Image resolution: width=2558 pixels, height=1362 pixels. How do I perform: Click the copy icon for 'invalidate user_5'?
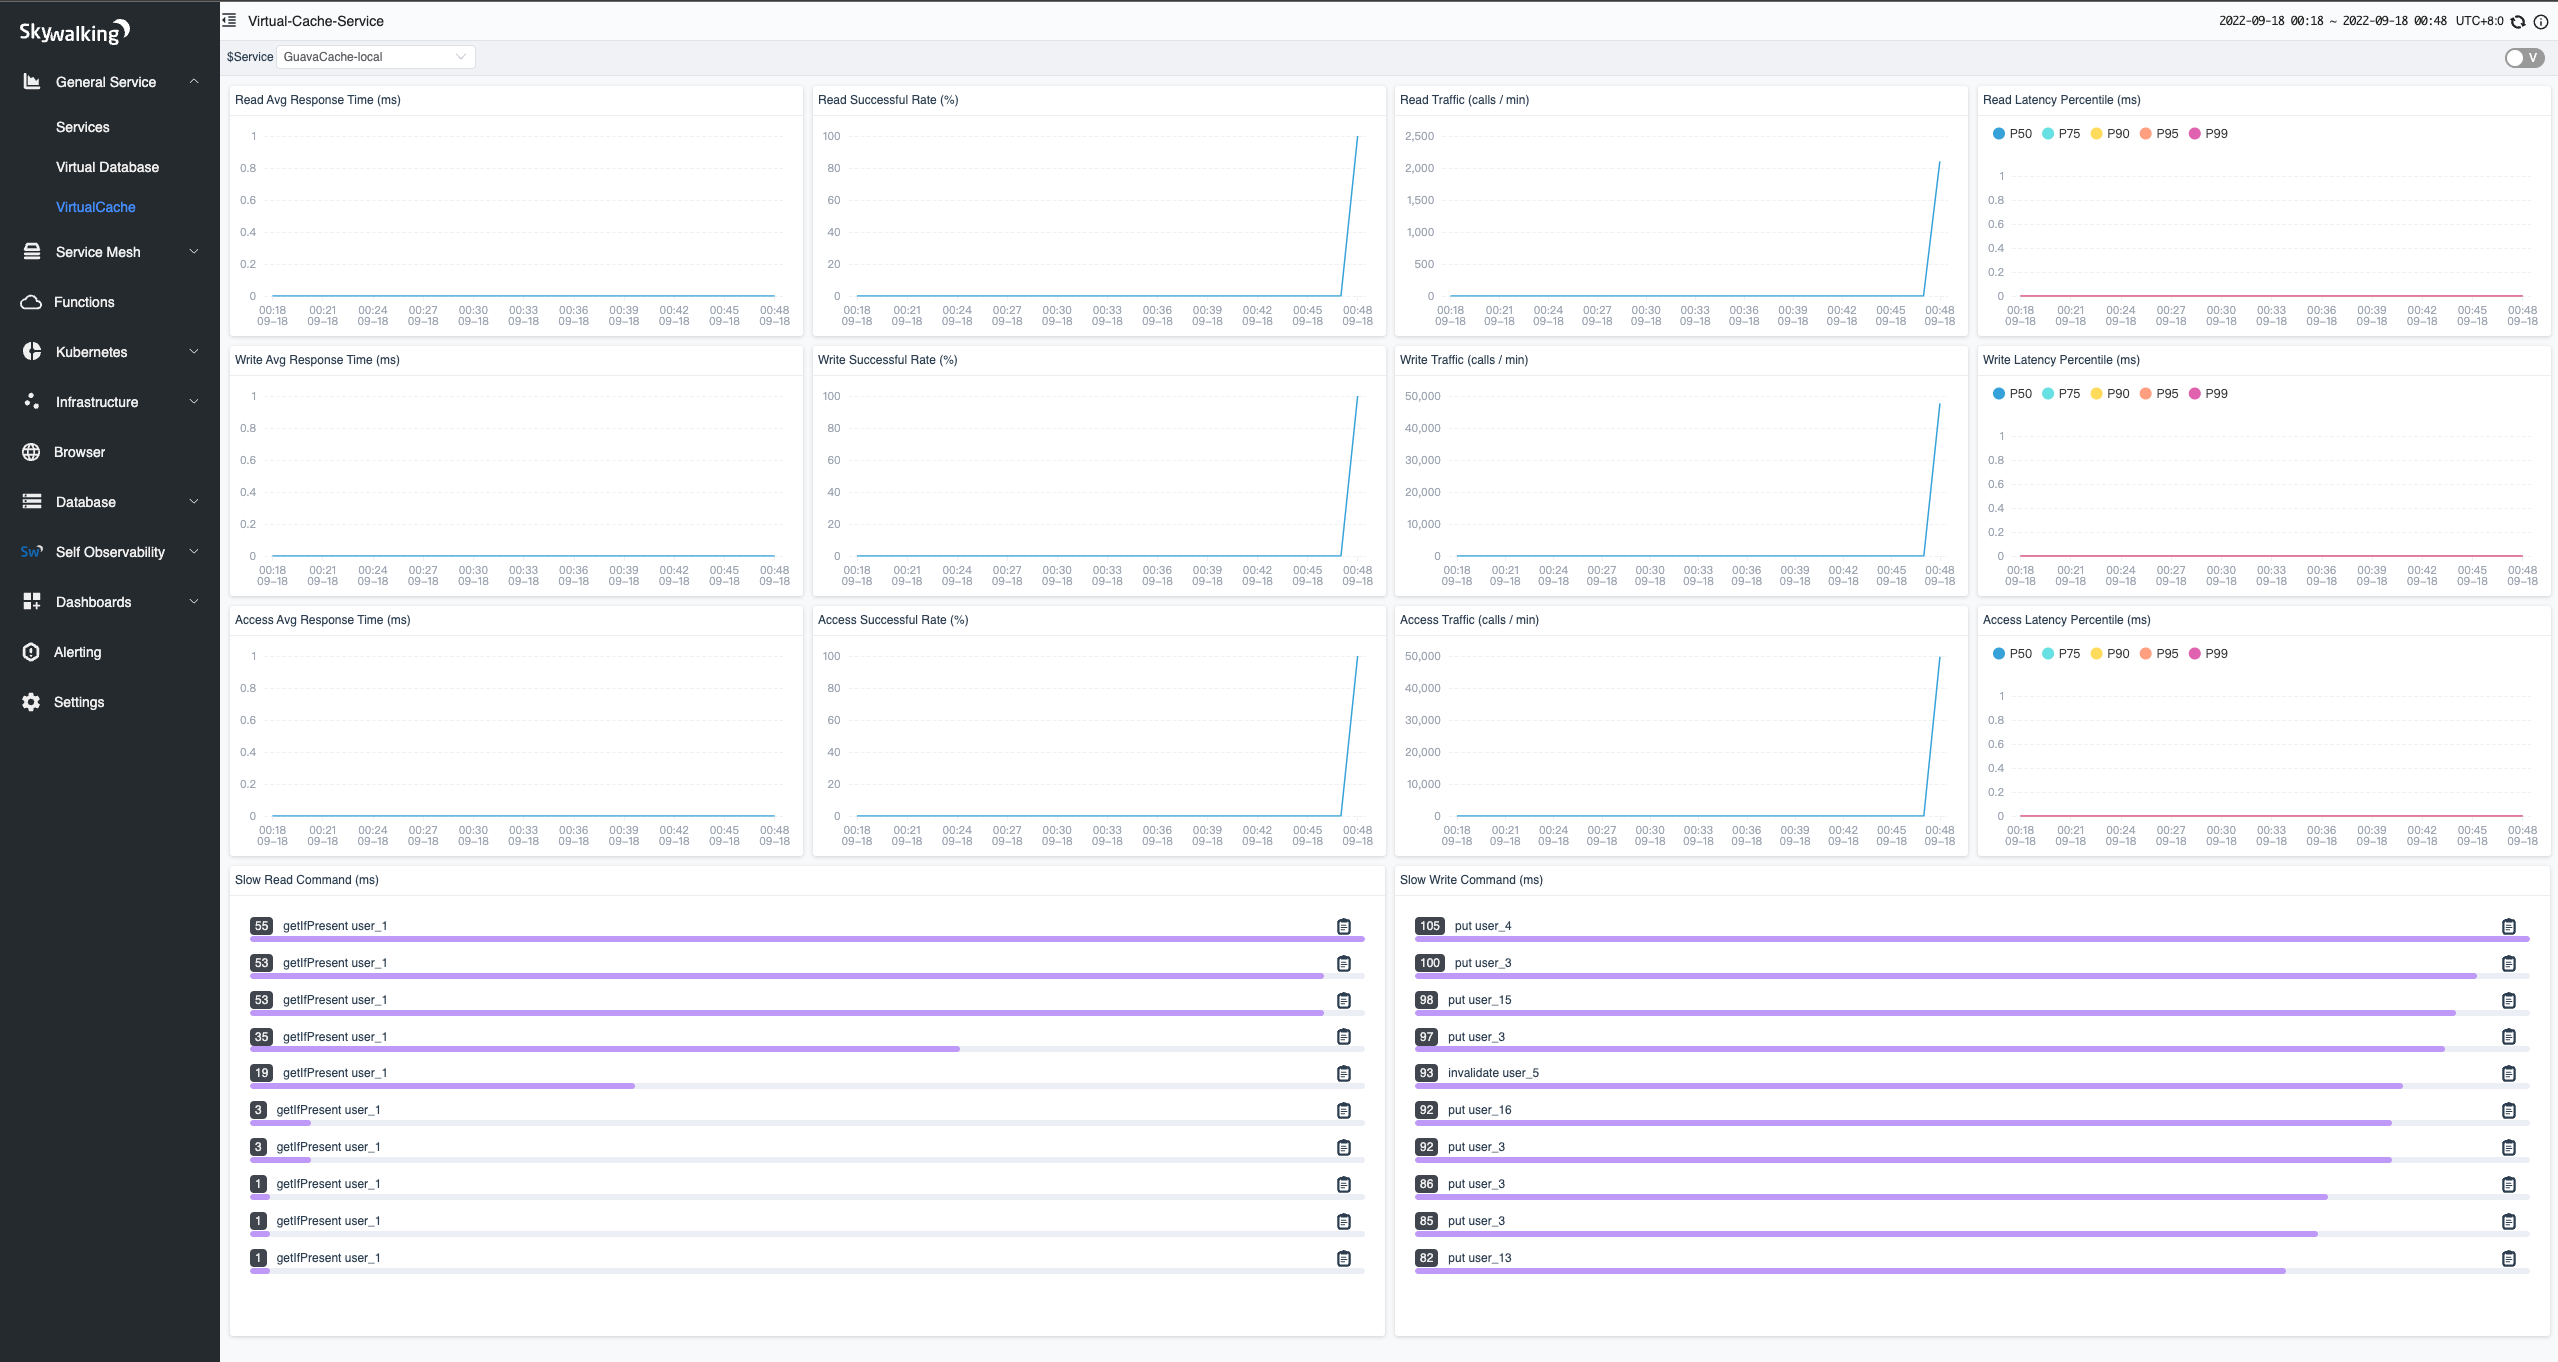[x=2508, y=1073]
